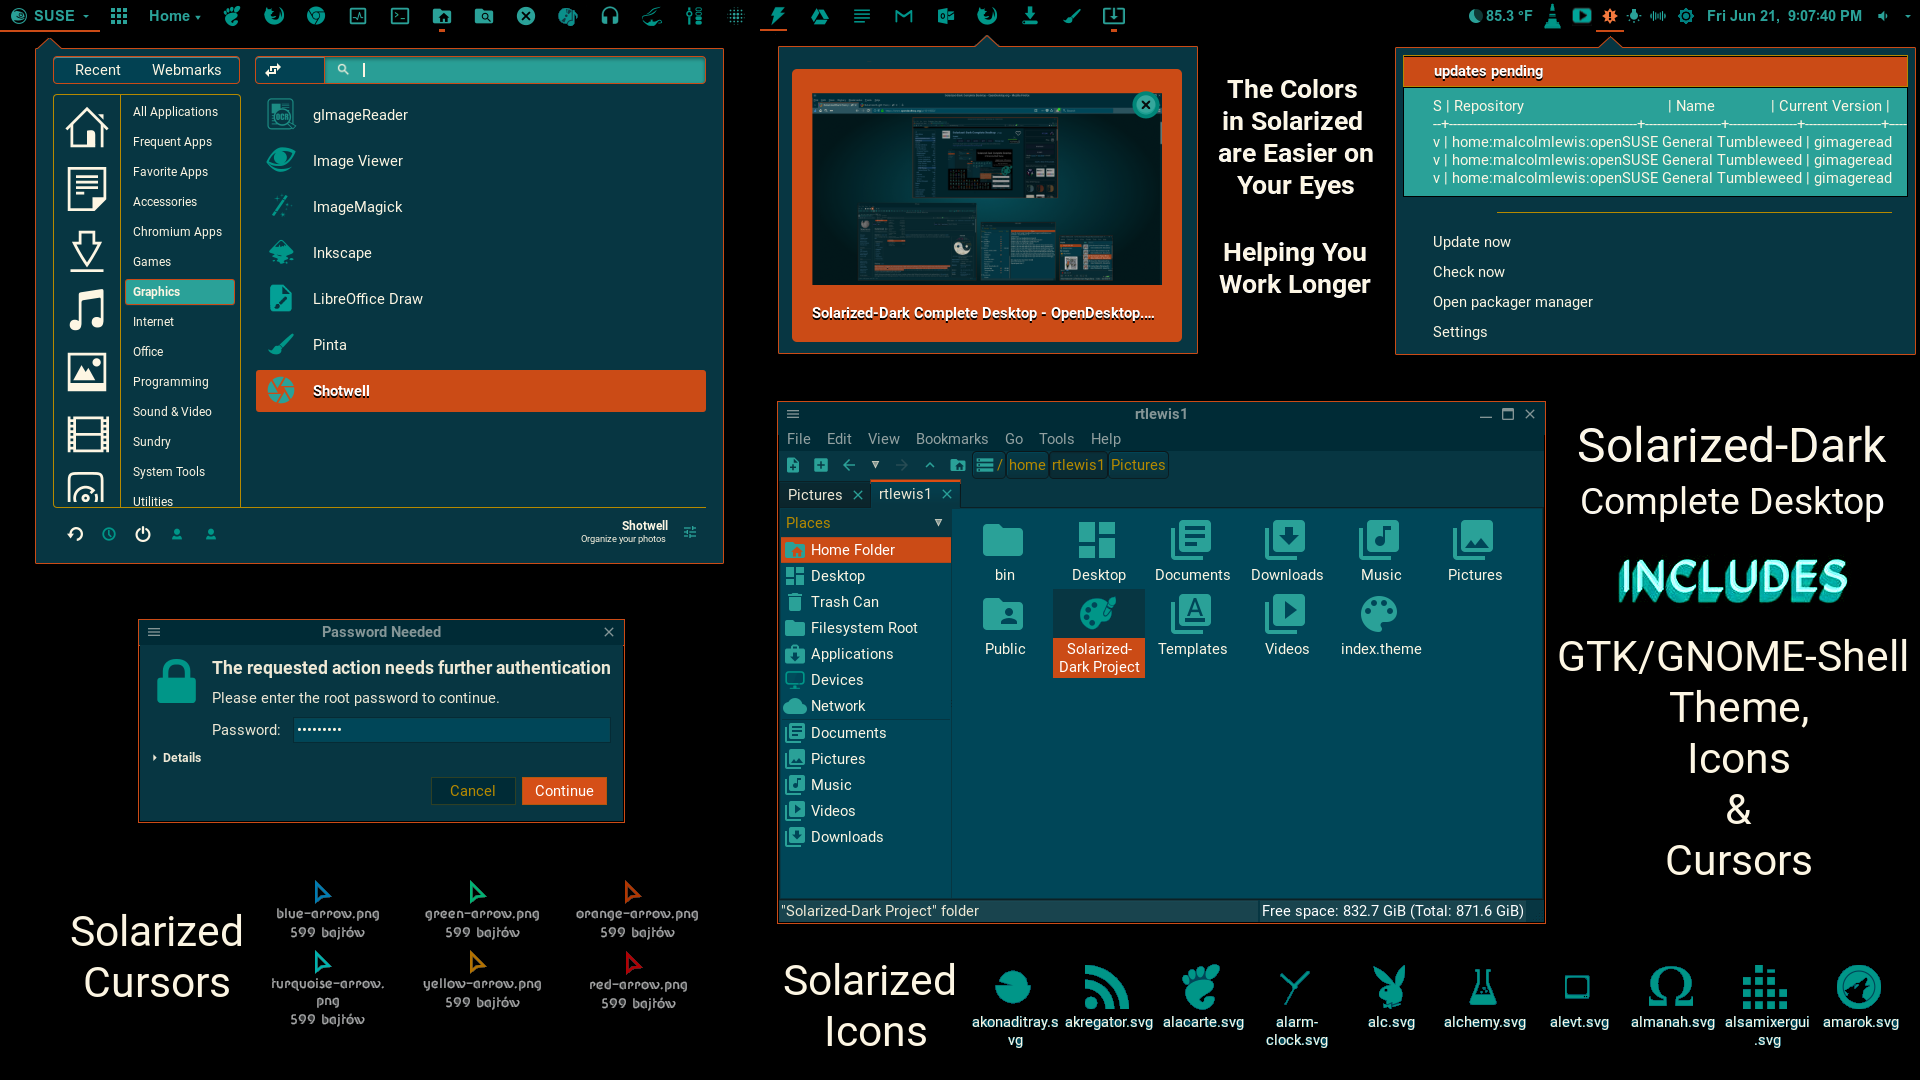Click the headphones icon in the top panel
The width and height of the screenshot is (1920, 1080).
[610, 16]
